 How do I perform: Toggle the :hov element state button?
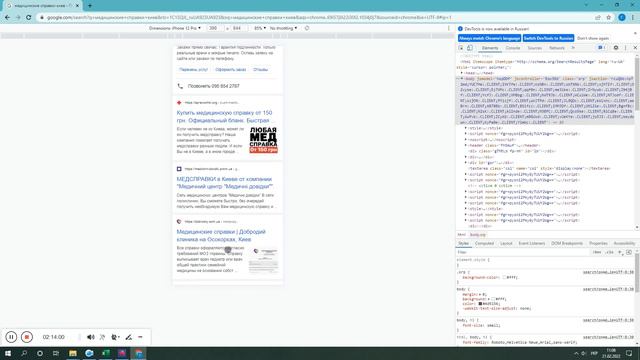[x=597, y=252]
